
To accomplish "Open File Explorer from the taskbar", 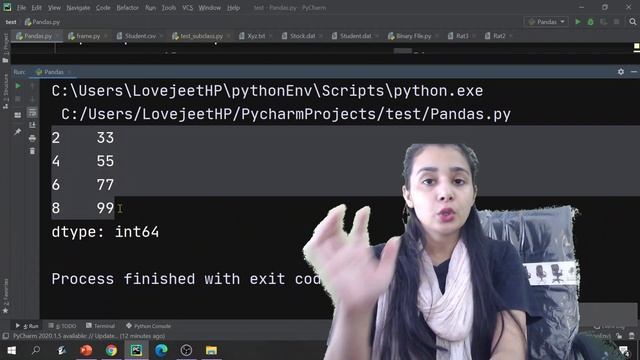I will (x=211, y=350).
